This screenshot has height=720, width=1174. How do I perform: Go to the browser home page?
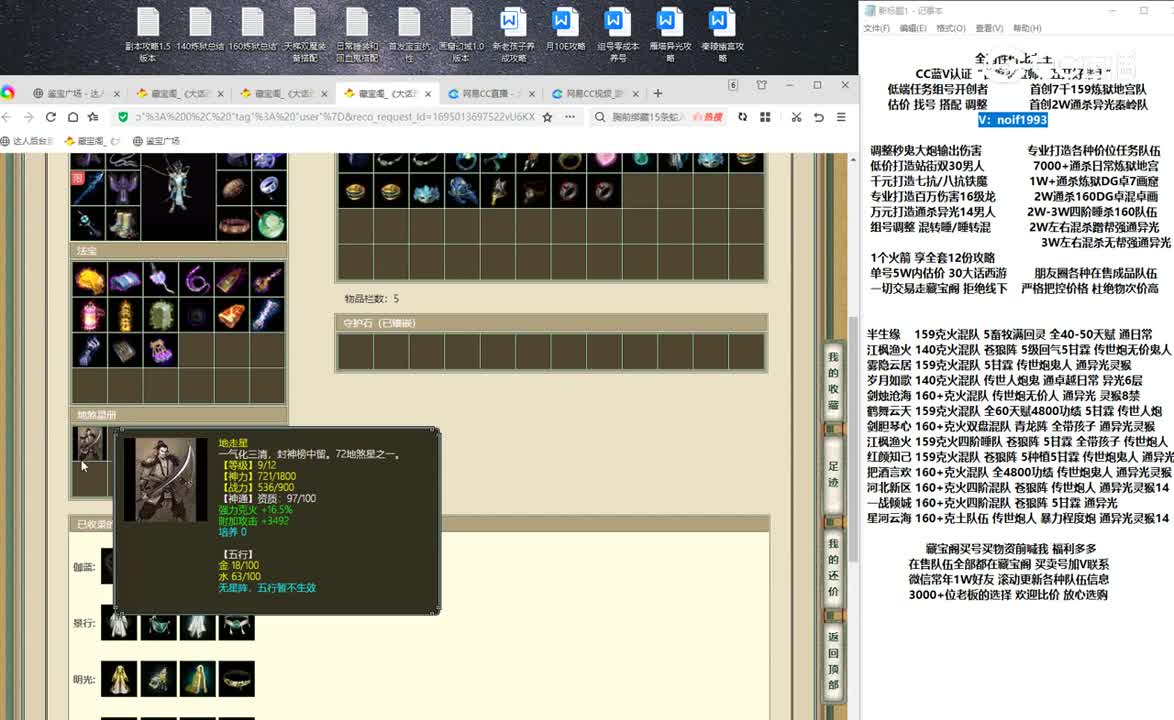[73, 117]
